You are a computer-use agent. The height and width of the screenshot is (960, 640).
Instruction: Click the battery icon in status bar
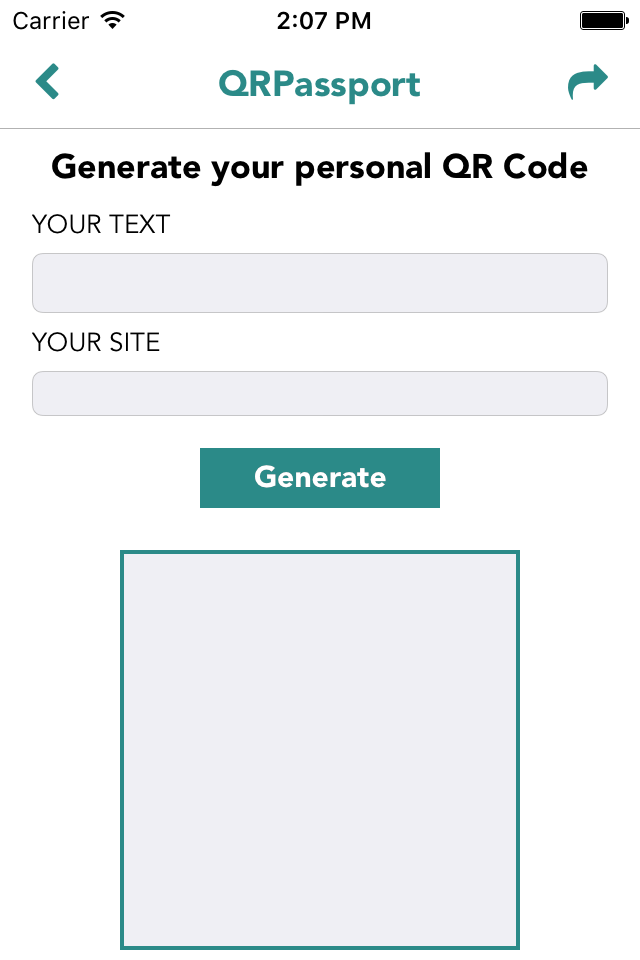tap(603, 20)
